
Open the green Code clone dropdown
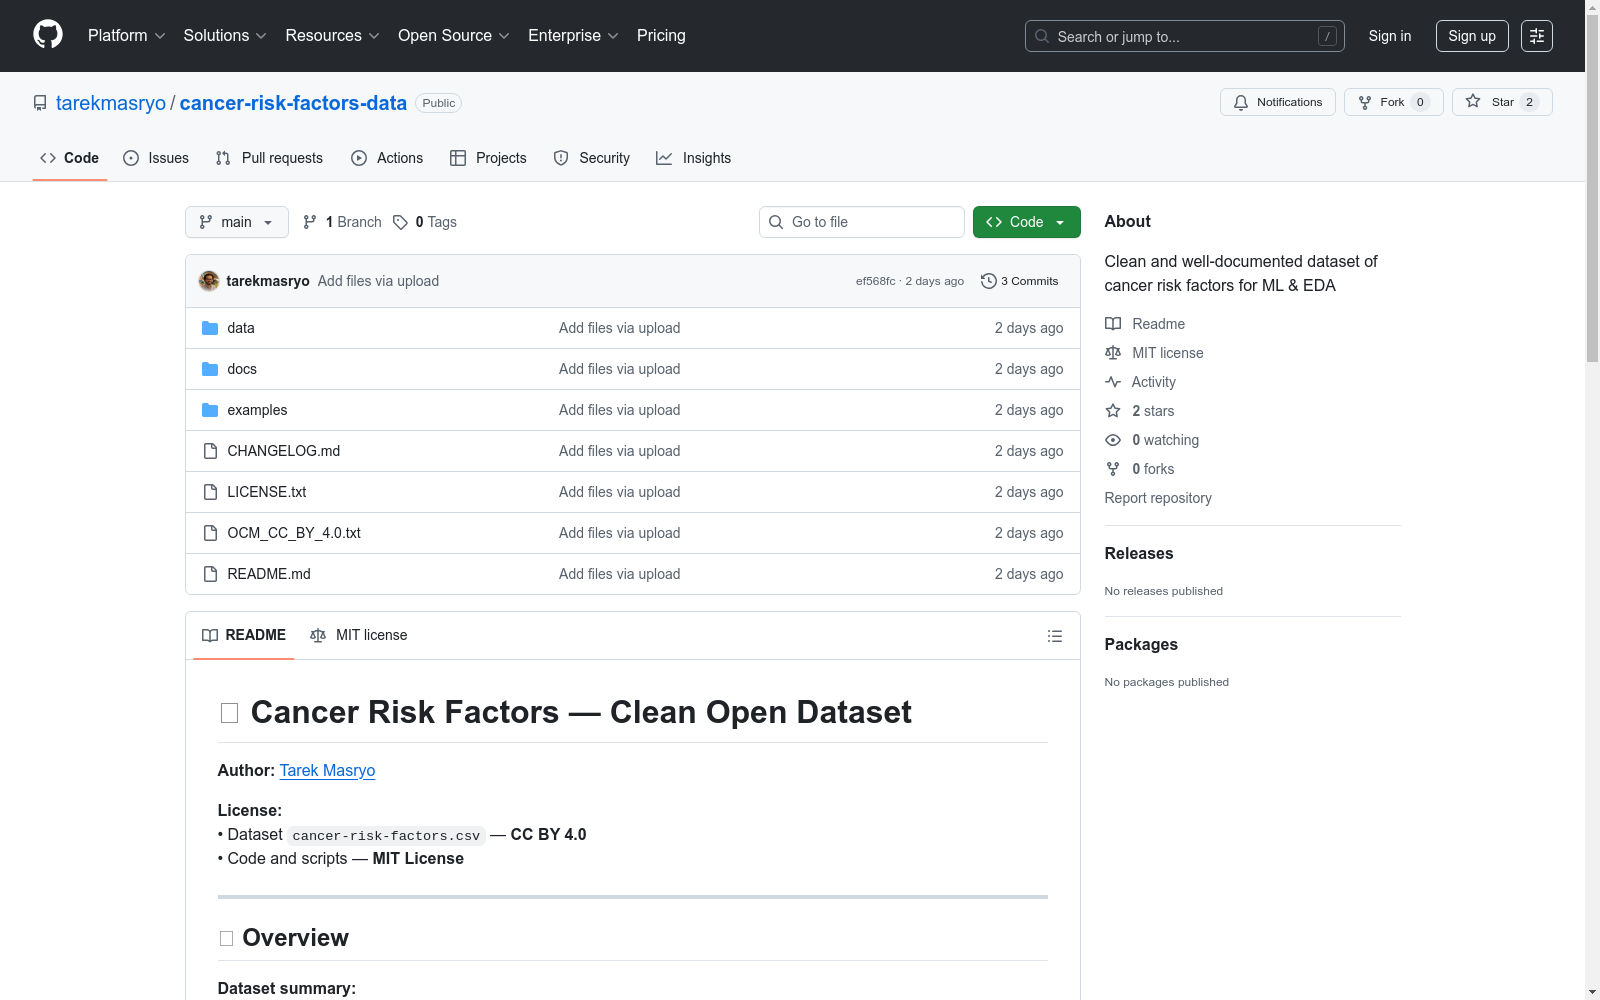[x=1026, y=222]
